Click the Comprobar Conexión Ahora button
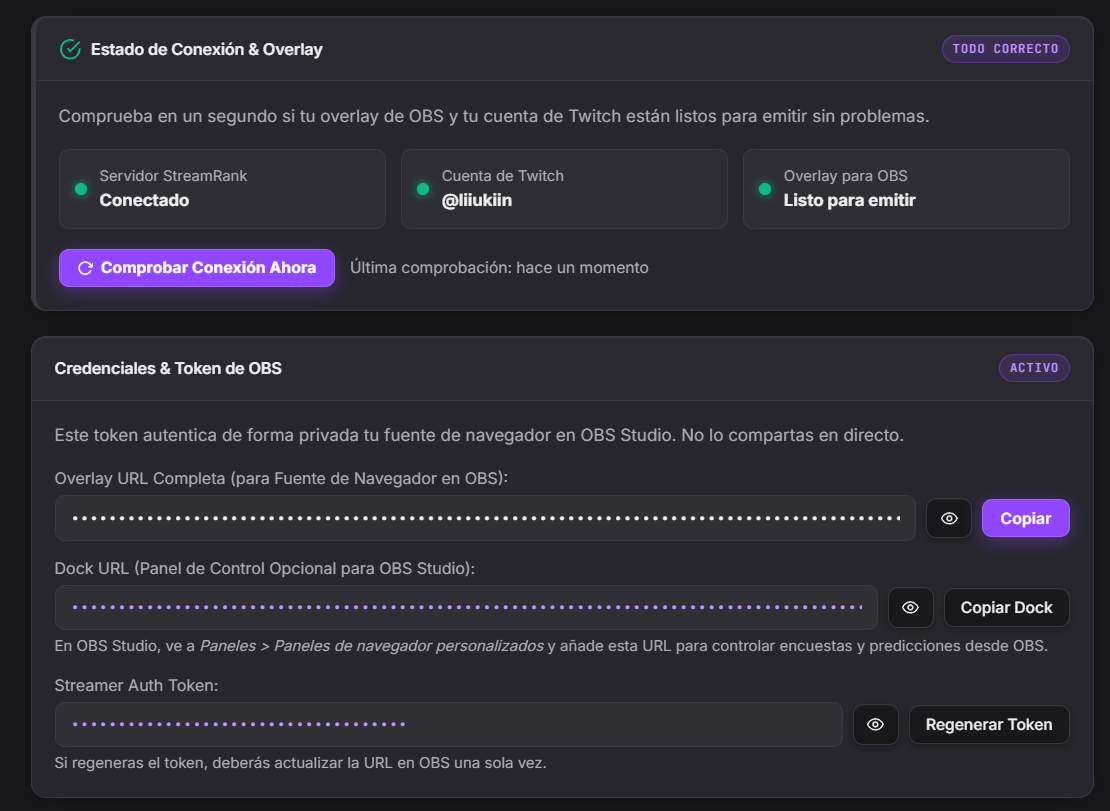The image size is (1110, 811). (x=197, y=268)
